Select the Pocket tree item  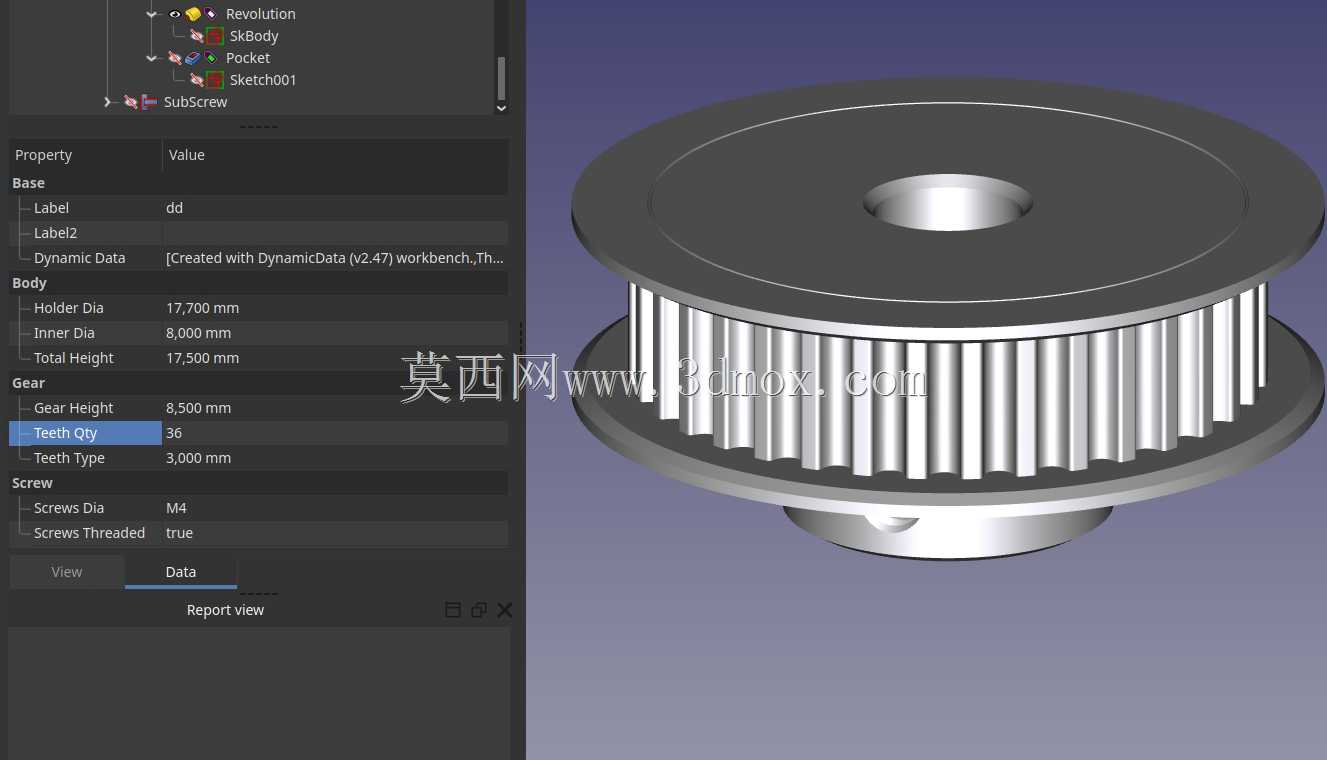(x=248, y=58)
